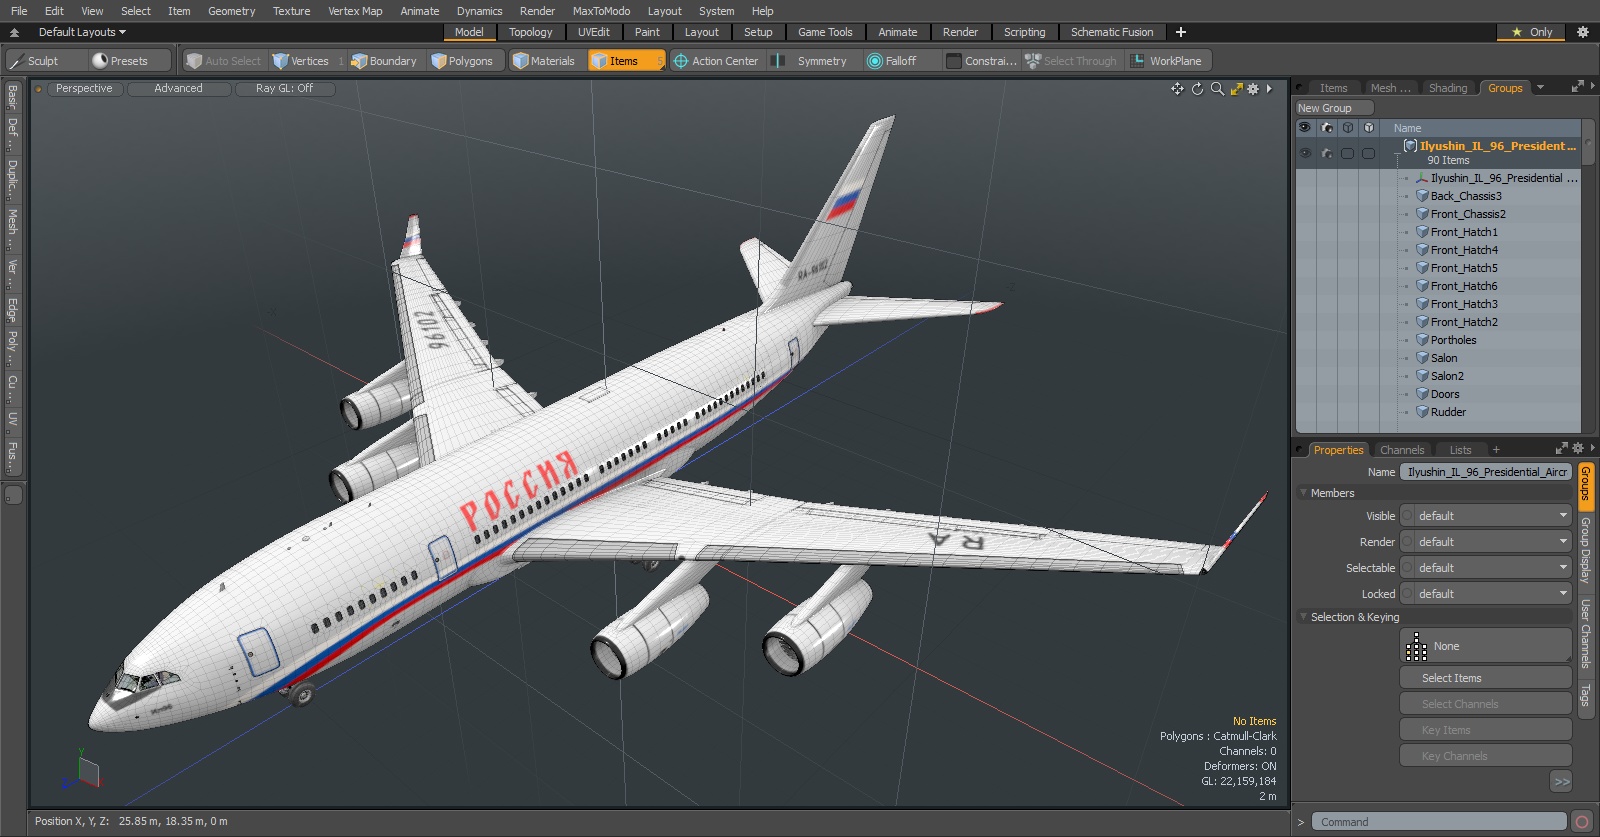Toggle Auto Select mode
Image resolution: width=1600 pixels, height=837 pixels.
pyautogui.click(x=224, y=61)
